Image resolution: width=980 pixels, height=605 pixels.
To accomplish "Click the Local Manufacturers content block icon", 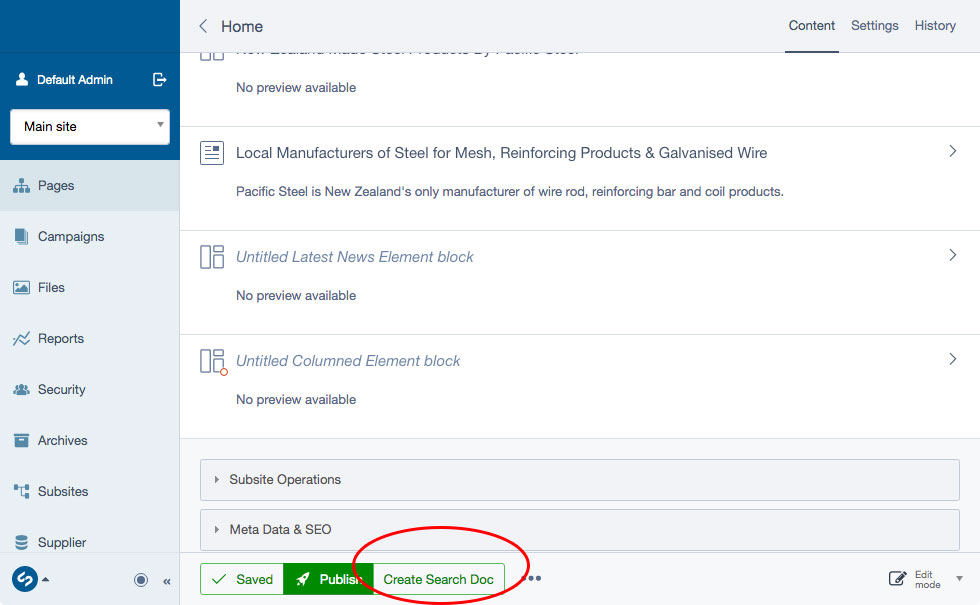I will point(212,152).
